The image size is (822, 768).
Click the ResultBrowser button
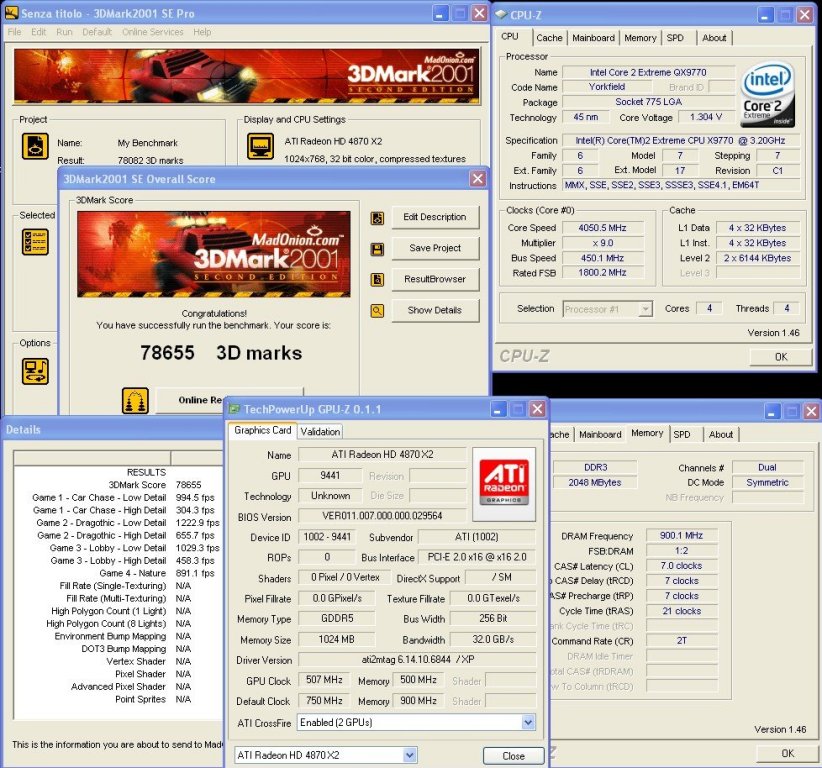click(435, 279)
